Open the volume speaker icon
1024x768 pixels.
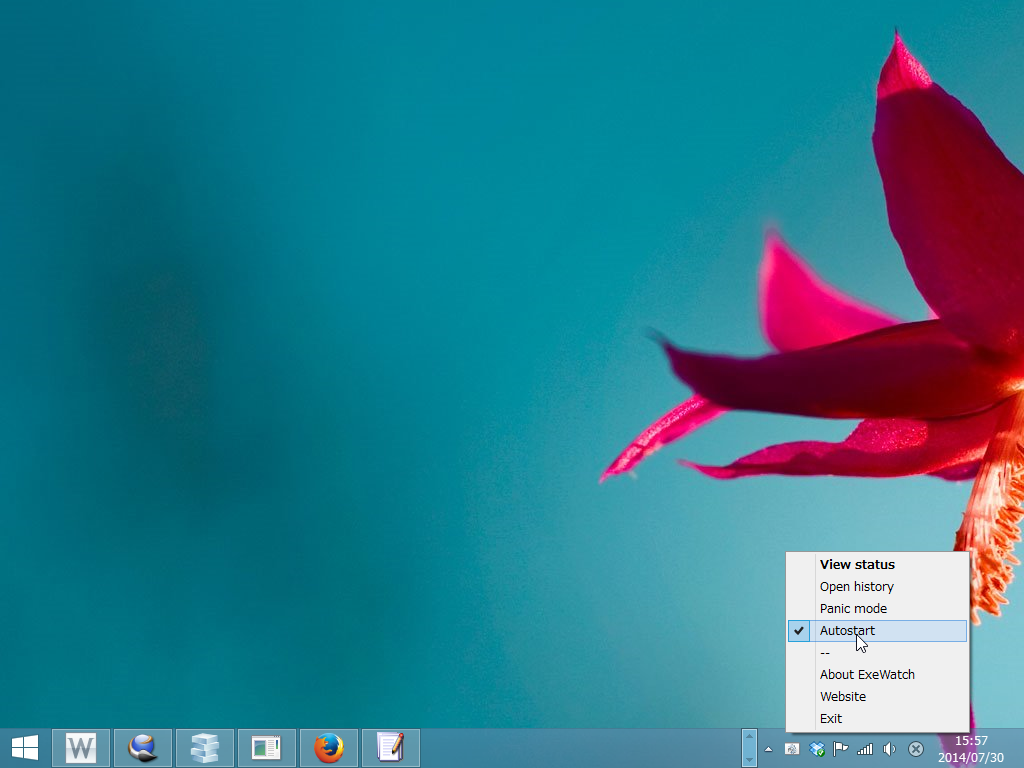889,749
